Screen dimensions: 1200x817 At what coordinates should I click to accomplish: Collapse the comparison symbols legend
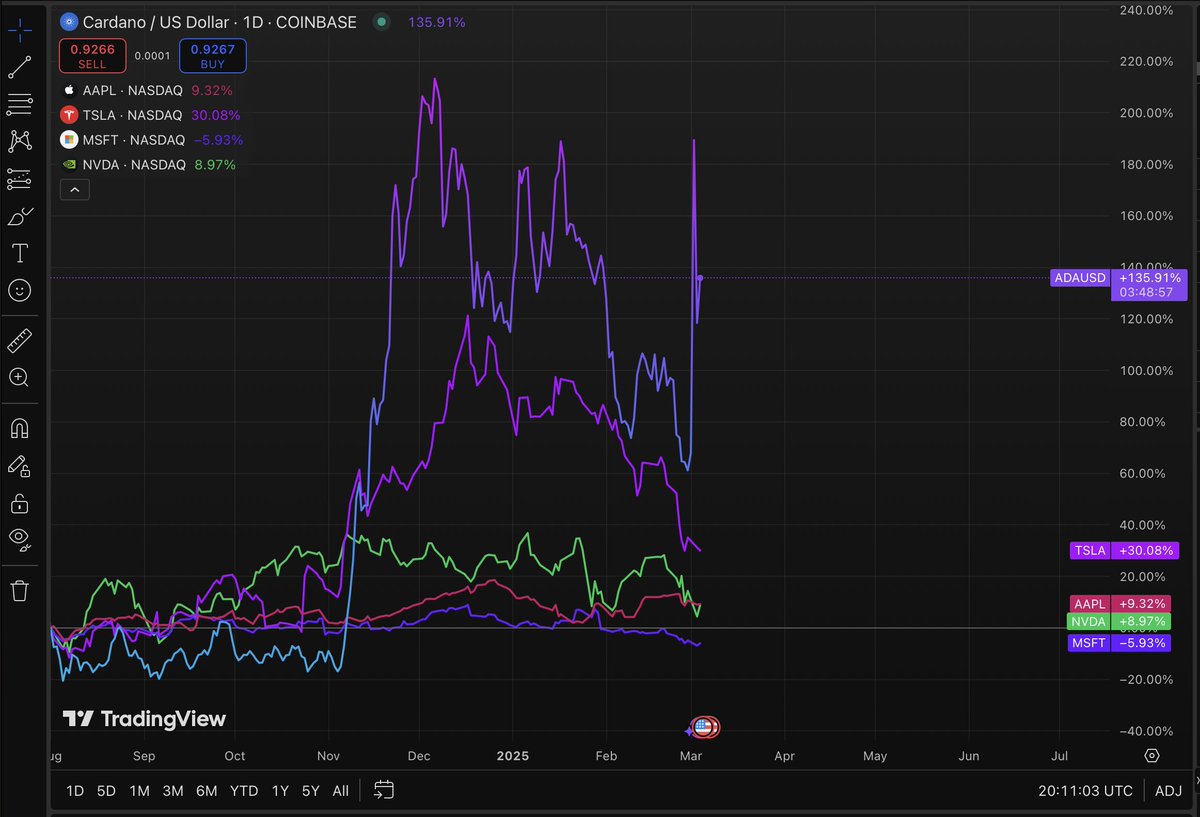pyautogui.click(x=75, y=189)
